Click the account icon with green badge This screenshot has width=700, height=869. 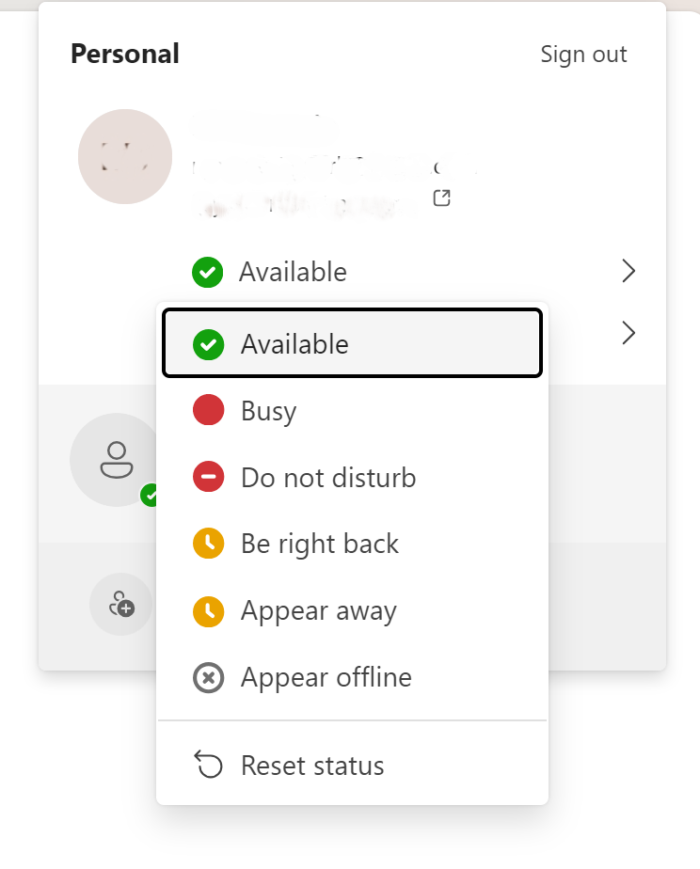[118, 461]
